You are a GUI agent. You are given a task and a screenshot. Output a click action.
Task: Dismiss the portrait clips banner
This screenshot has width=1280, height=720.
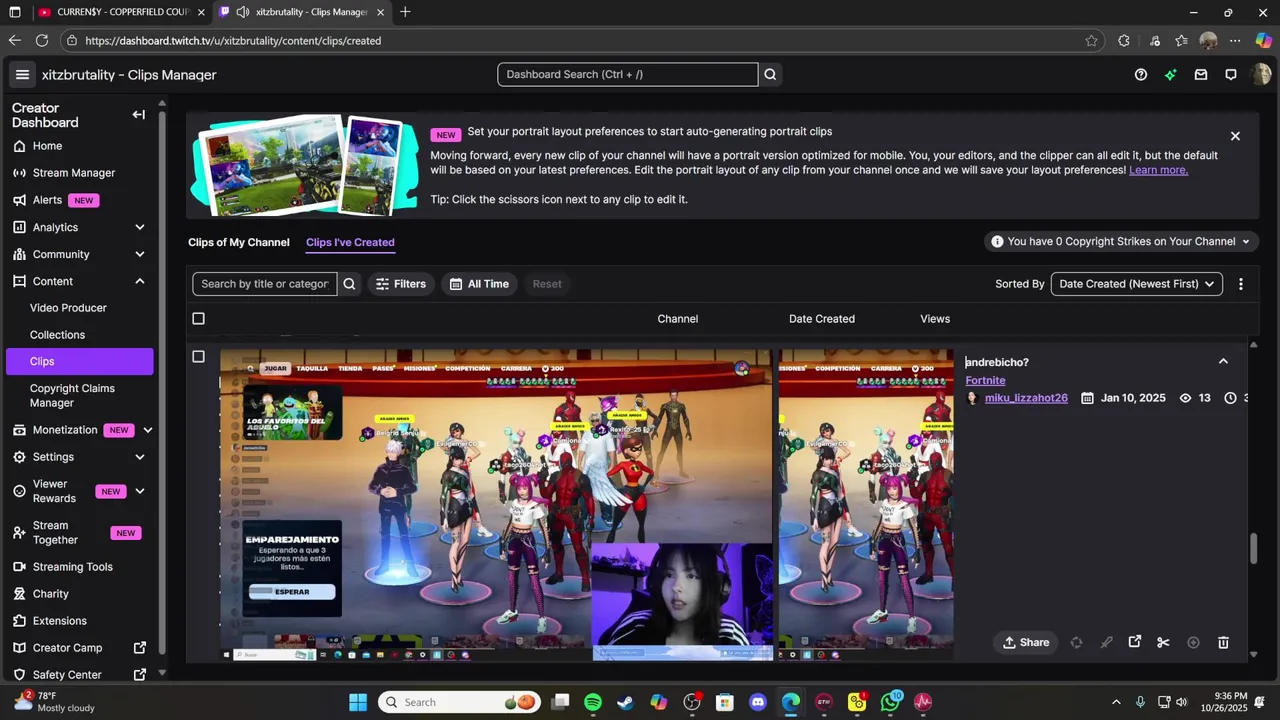[x=1235, y=136]
